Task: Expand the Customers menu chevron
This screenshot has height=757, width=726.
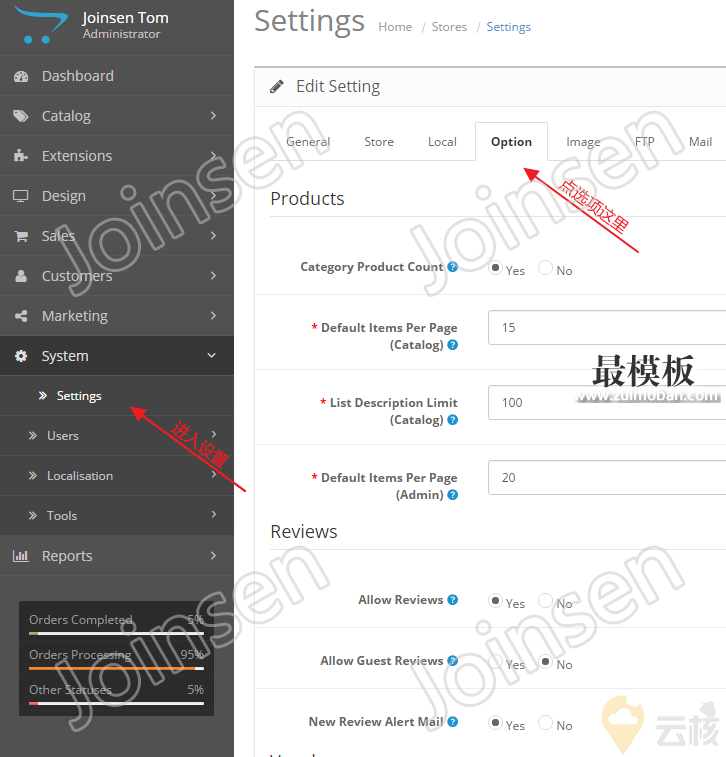Action: click(213, 275)
